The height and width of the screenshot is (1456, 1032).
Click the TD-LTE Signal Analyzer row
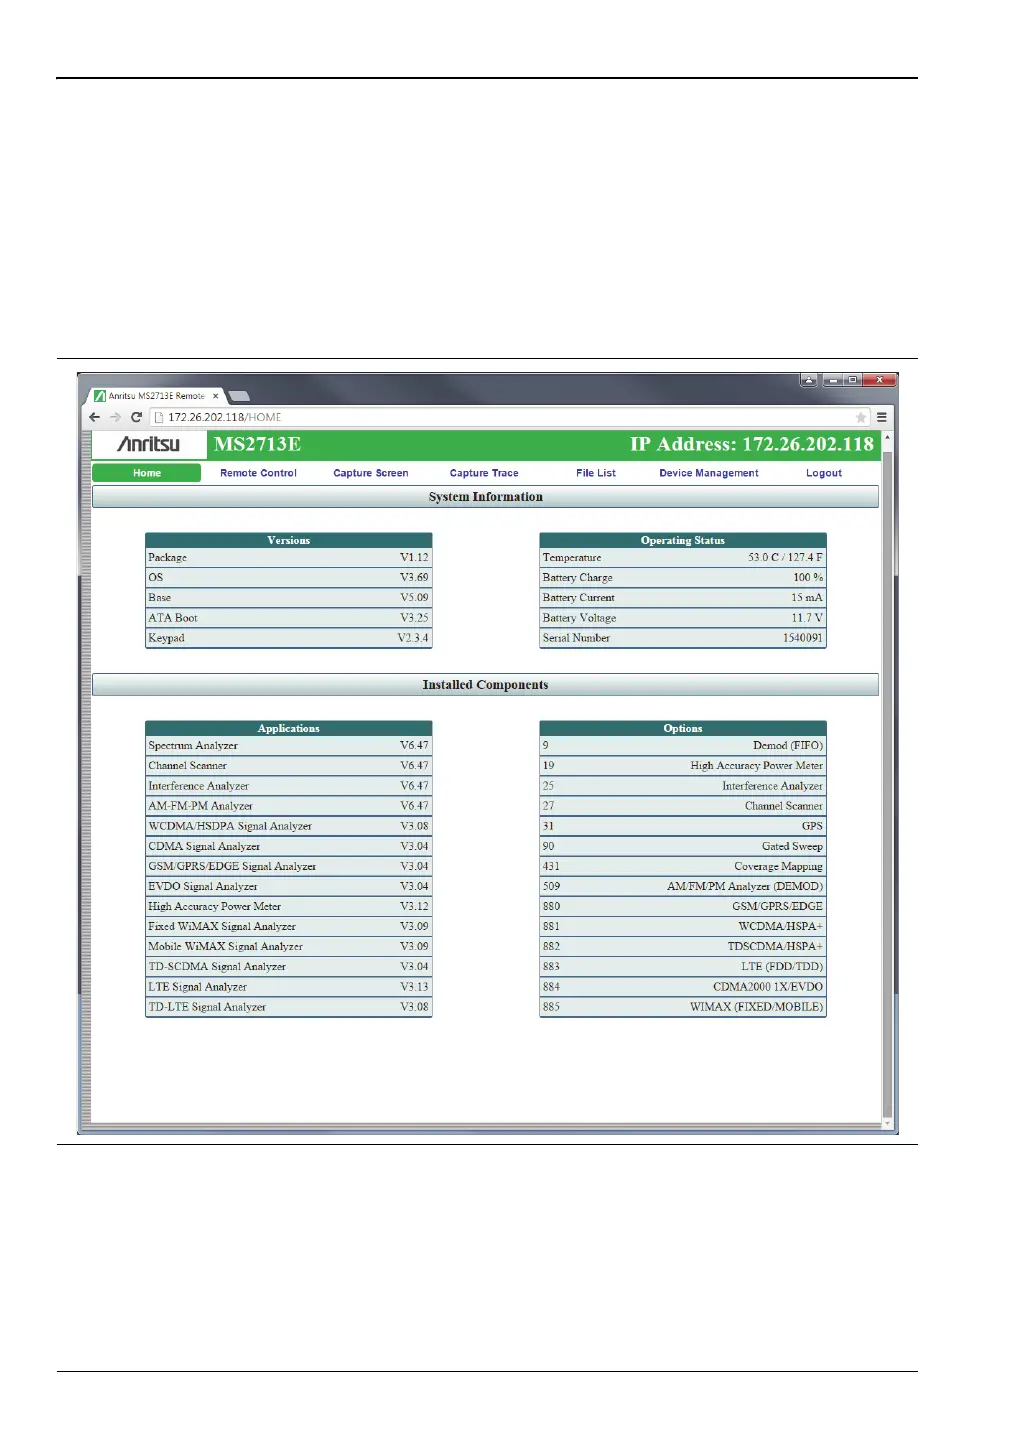point(289,1007)
